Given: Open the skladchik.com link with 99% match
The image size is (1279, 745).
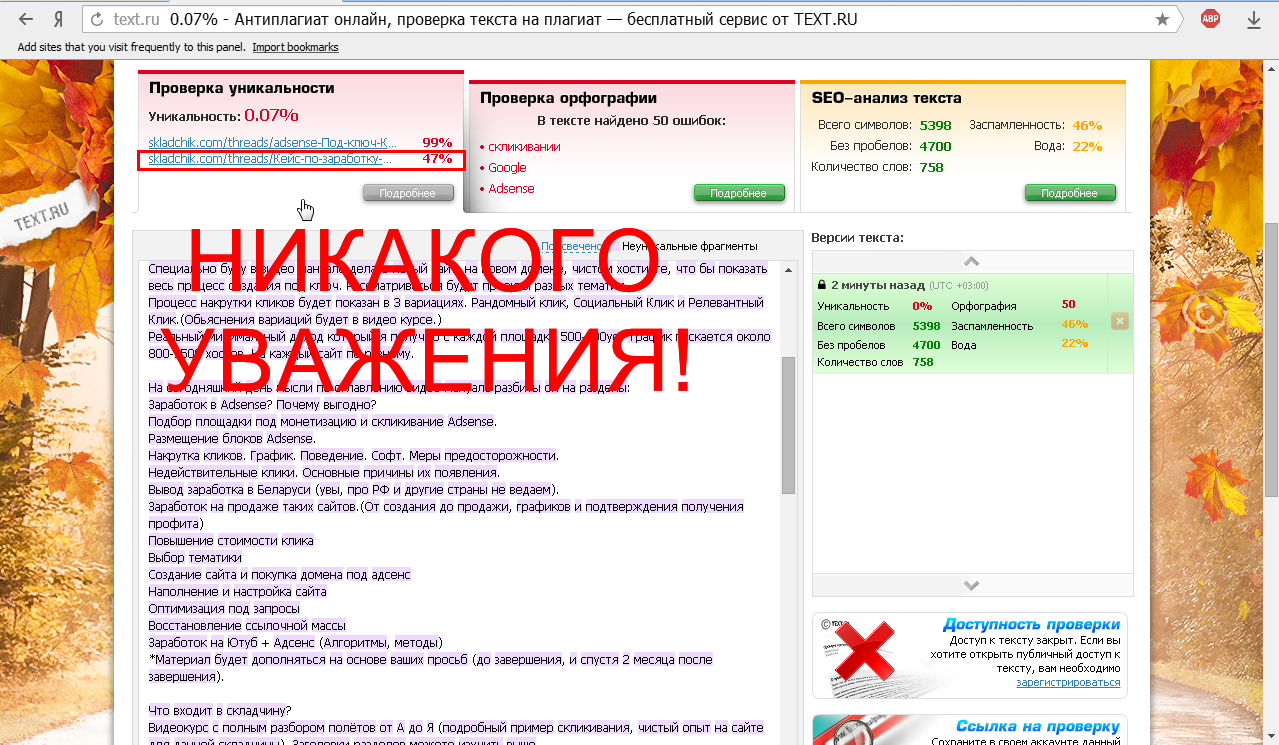Looking at the screenshot, I should click(x=273, y=142).
